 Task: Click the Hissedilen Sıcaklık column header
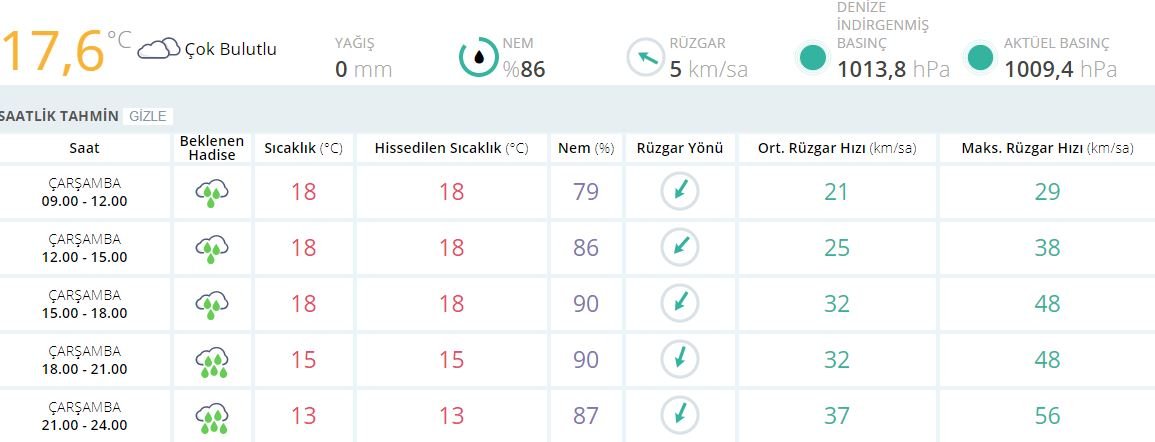click(x=451, y=148)
